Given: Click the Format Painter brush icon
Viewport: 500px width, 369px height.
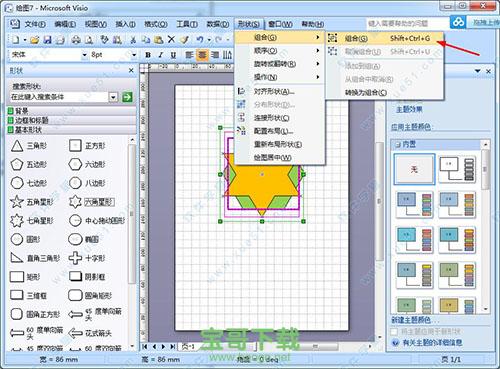Looking at the screenshot, I should pyautogui.click(x=184, y=40).
